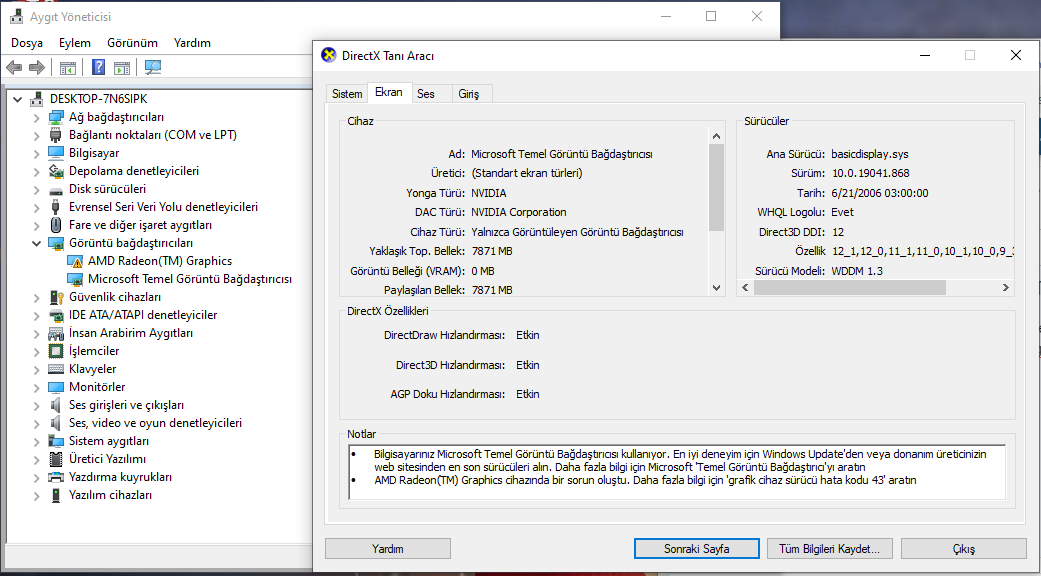Image resolution: width=1041 pixels, height=576 pixels.
Task: Click the Sürücüler horizontal scrollbar left arrow
Action: point(745,287)
